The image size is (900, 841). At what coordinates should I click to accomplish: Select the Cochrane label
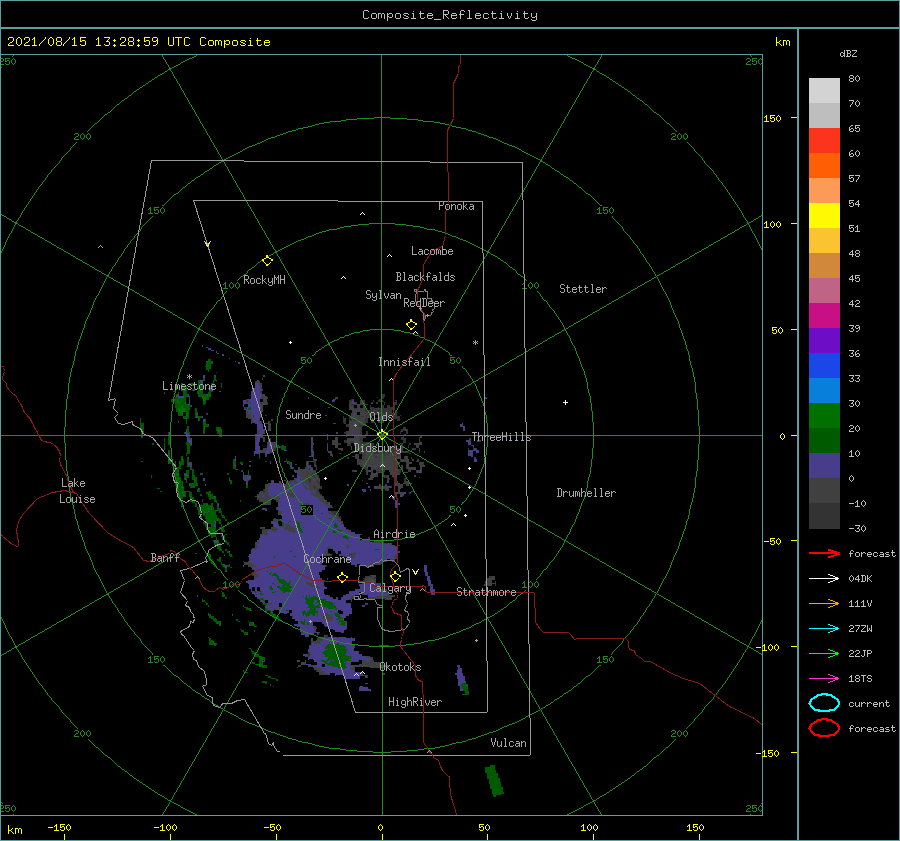pos(327,559)
